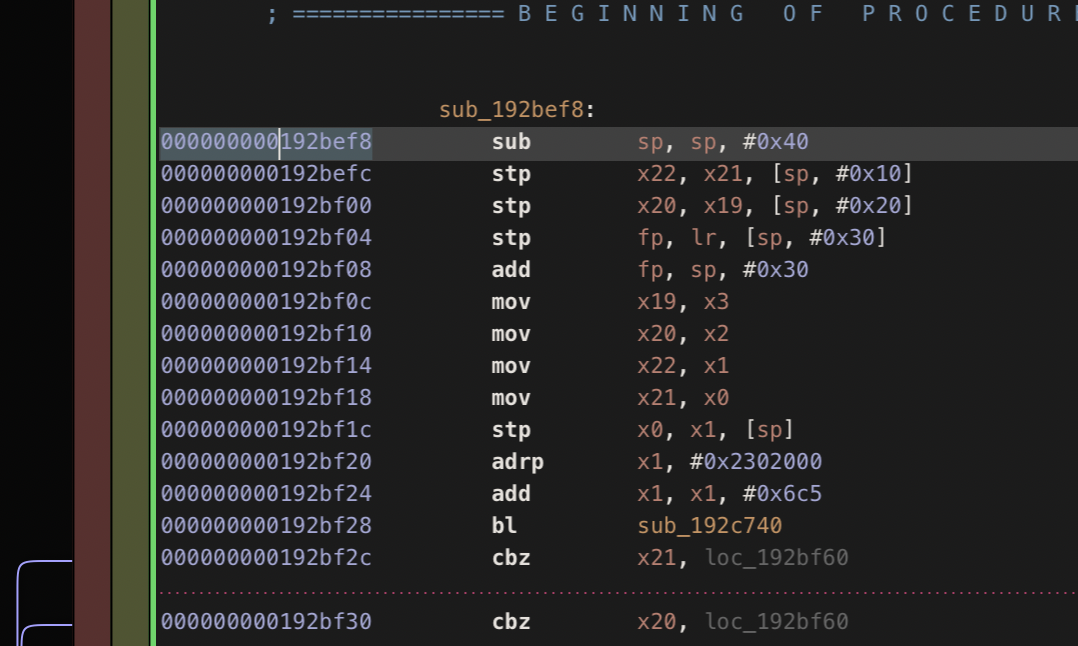
Task: Click the red column in left margin
Action: [93, 323]
